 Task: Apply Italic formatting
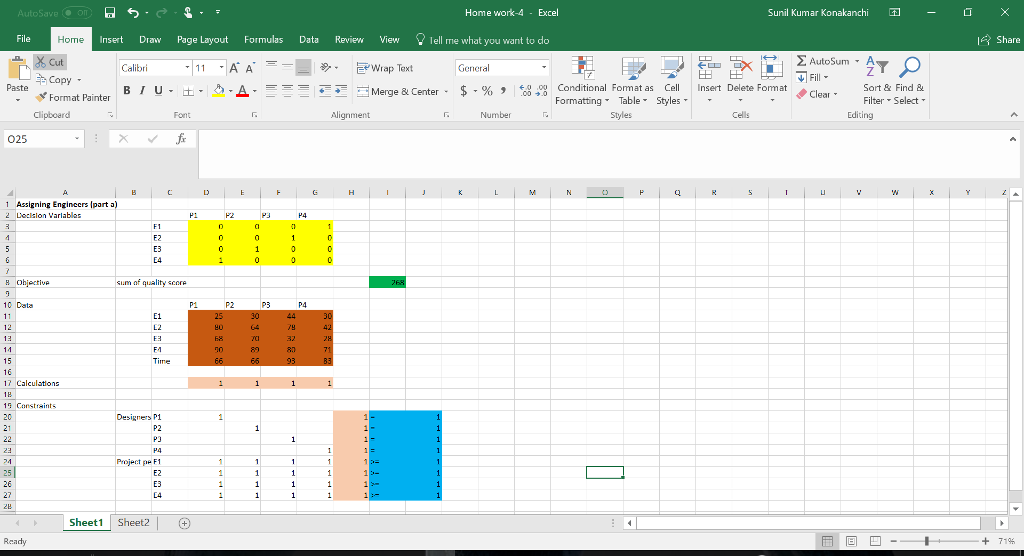(x=142, y=91)
